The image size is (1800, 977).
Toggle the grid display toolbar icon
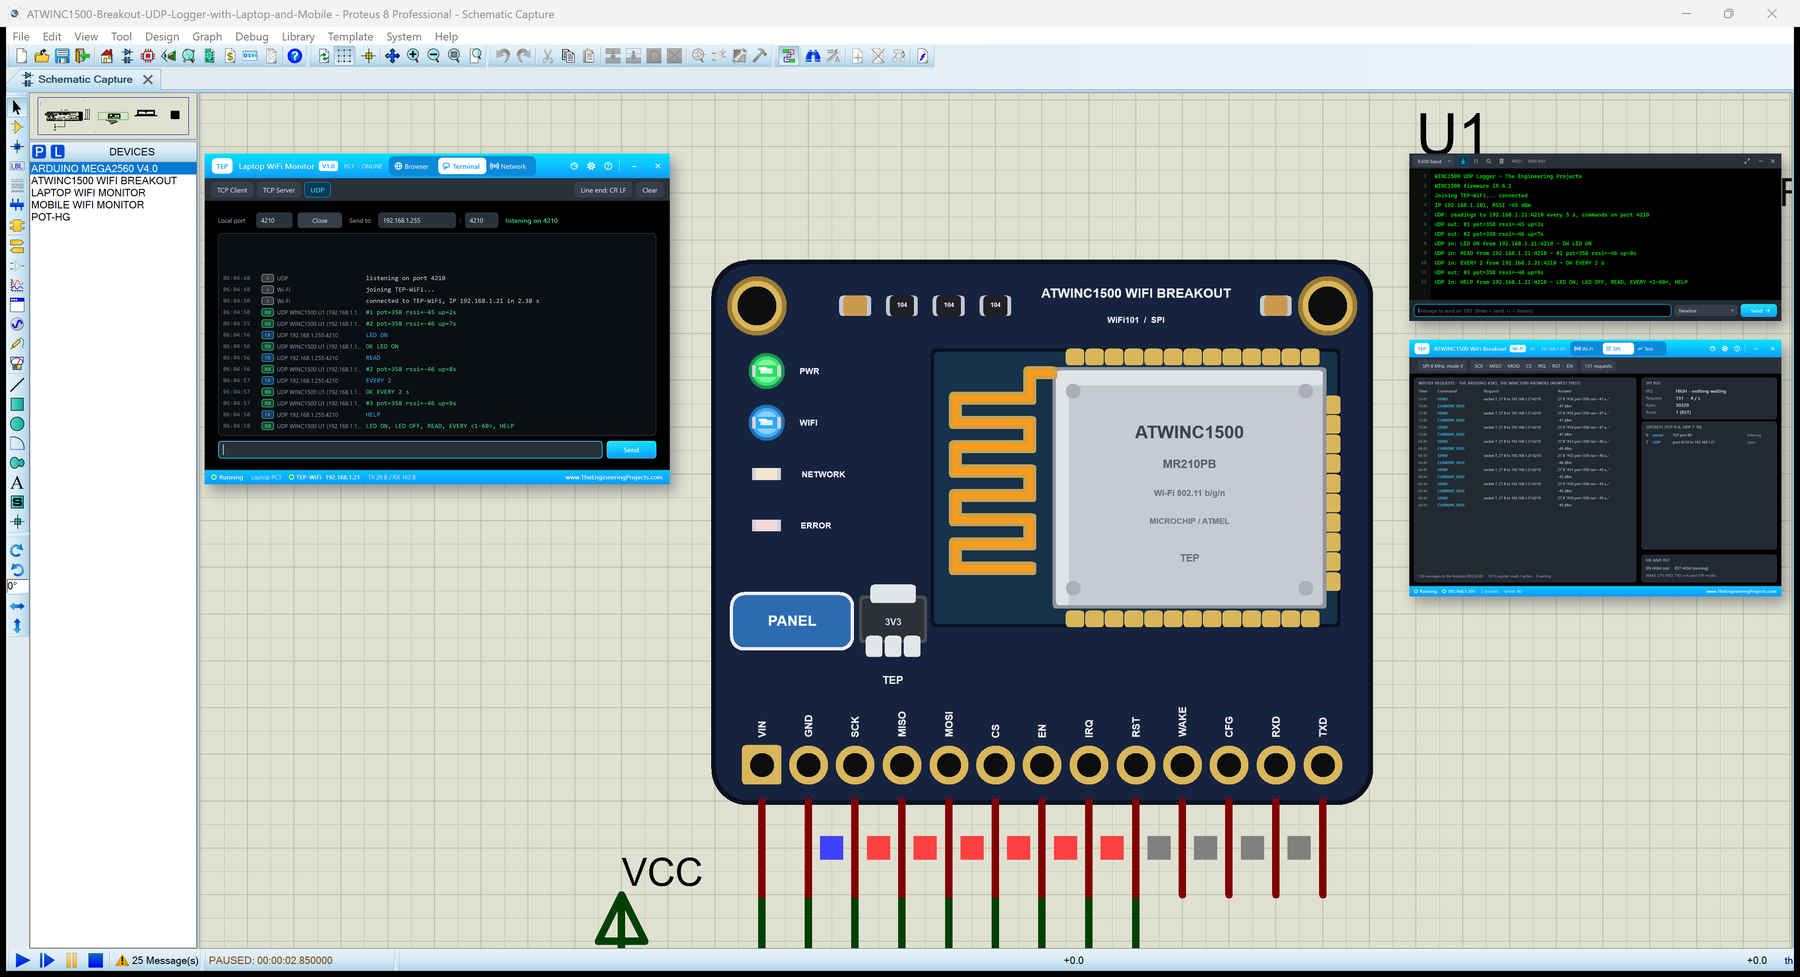coord(344,56)
